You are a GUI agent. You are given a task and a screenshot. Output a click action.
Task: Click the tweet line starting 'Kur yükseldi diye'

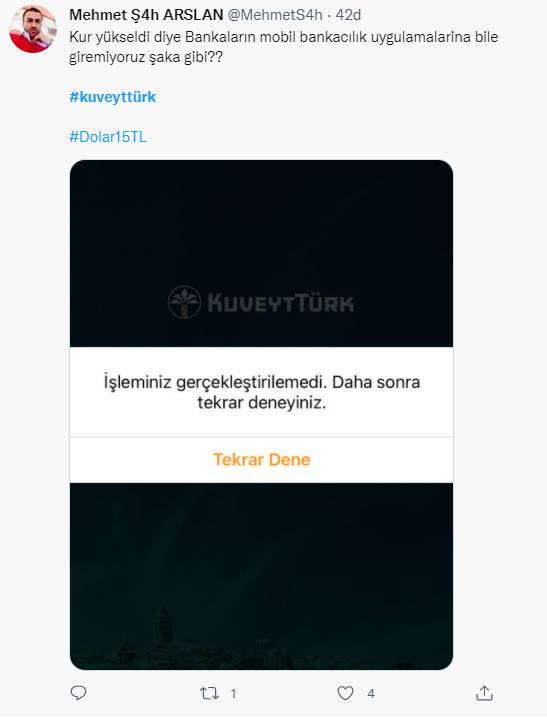click(x=284, y=37)
